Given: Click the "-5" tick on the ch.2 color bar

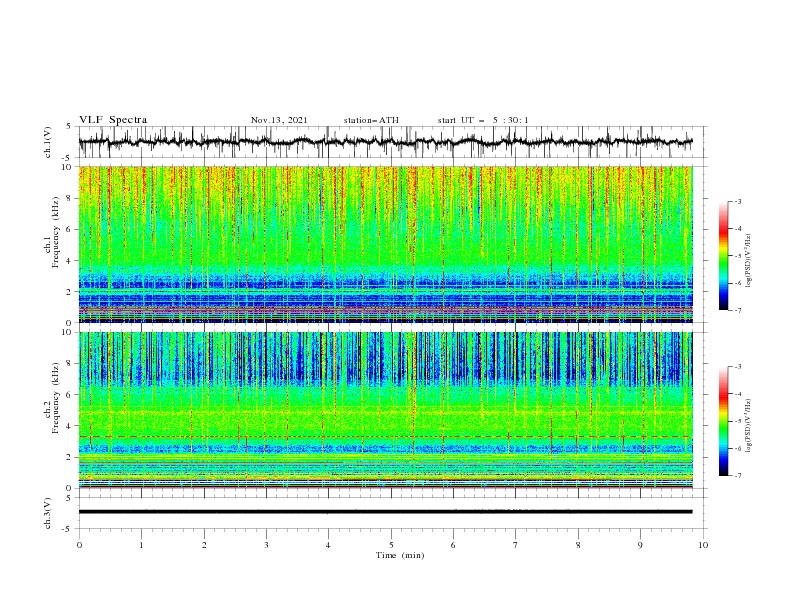Looking at the screenshot, I should [x=737, y=421].
